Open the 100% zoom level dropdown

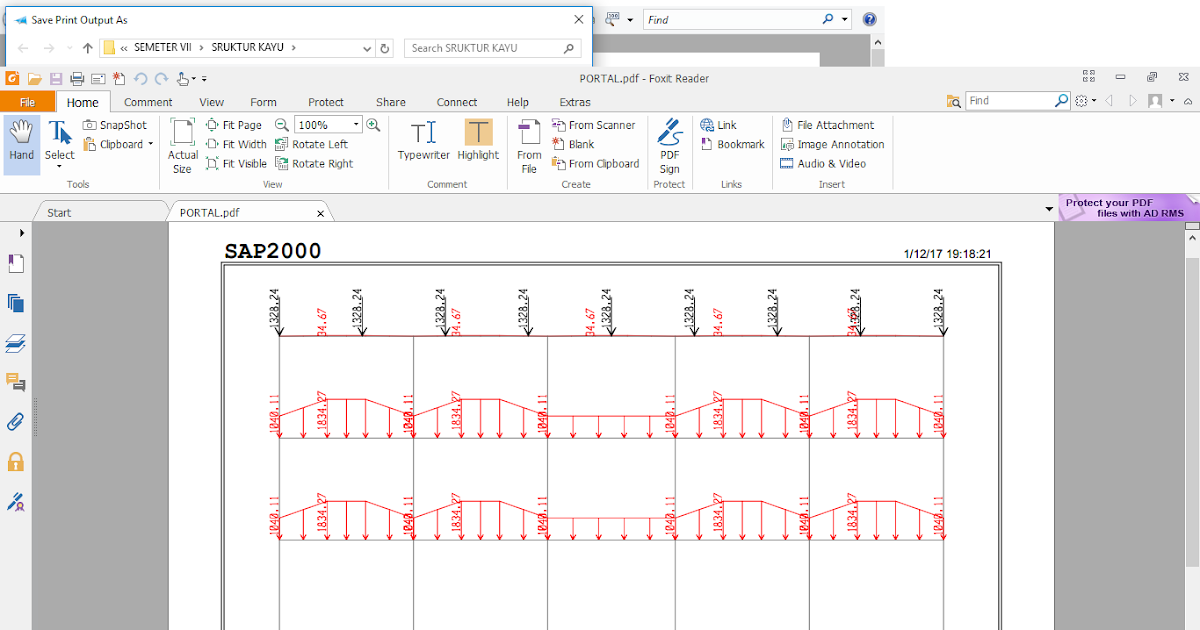[356, 125]
